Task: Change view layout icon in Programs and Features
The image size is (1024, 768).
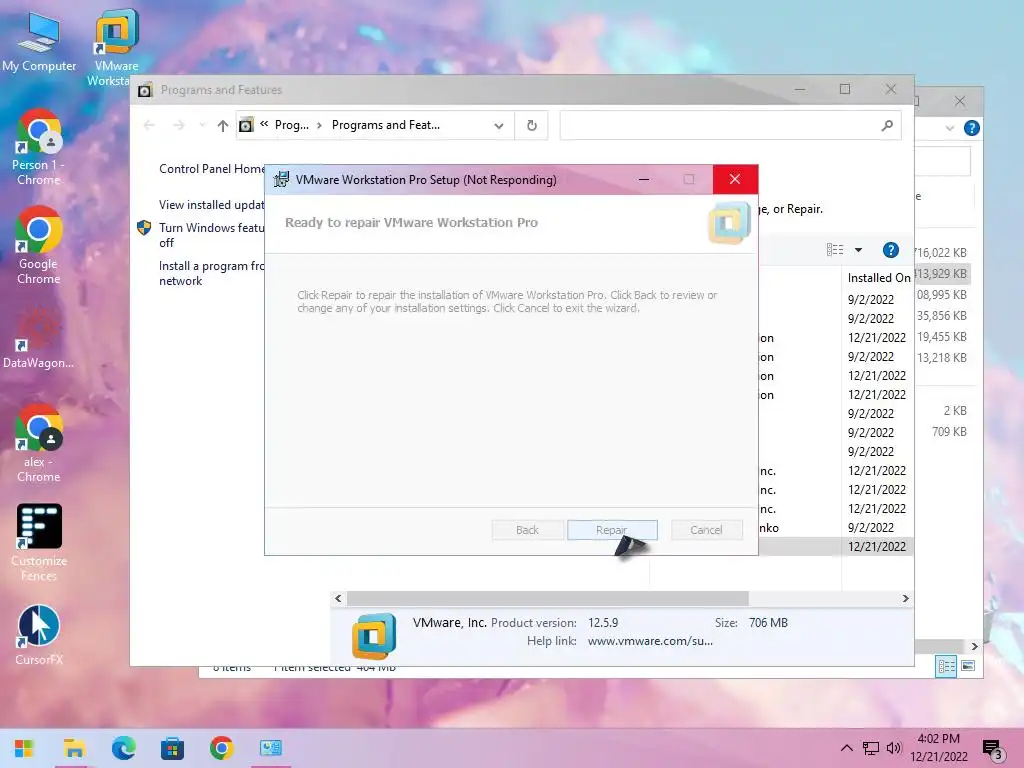Action: tap(835, 250)
